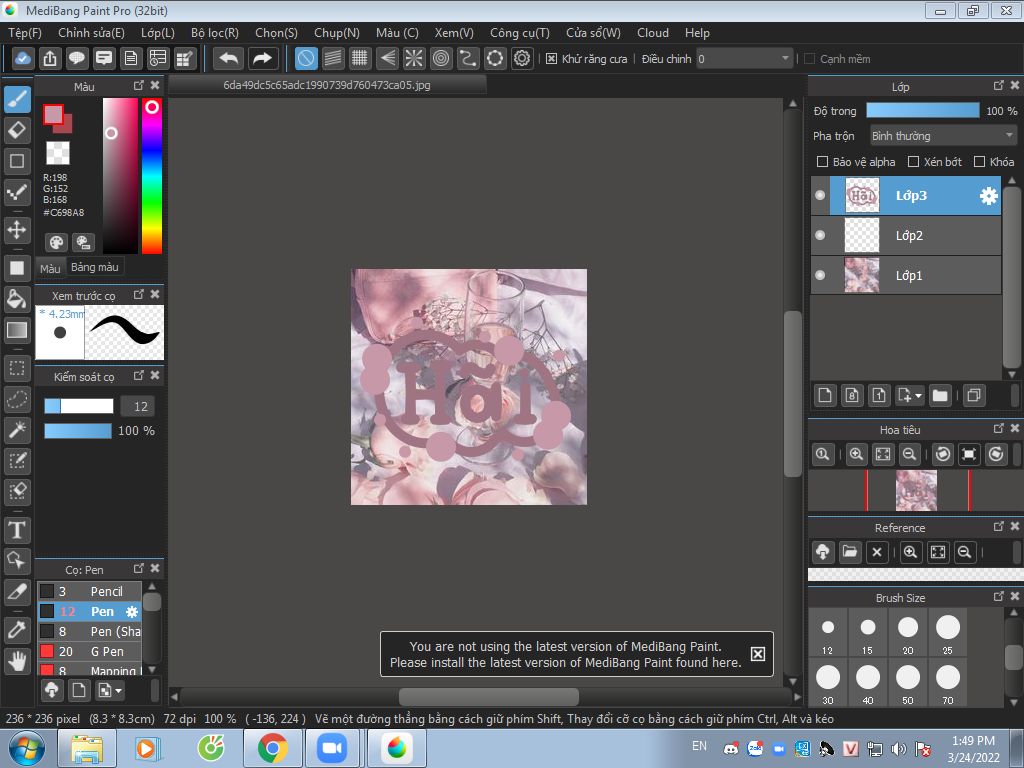Select the G Pen brush
The image size is (1024, 768).
pyautogui.click(x=89, y=651)
